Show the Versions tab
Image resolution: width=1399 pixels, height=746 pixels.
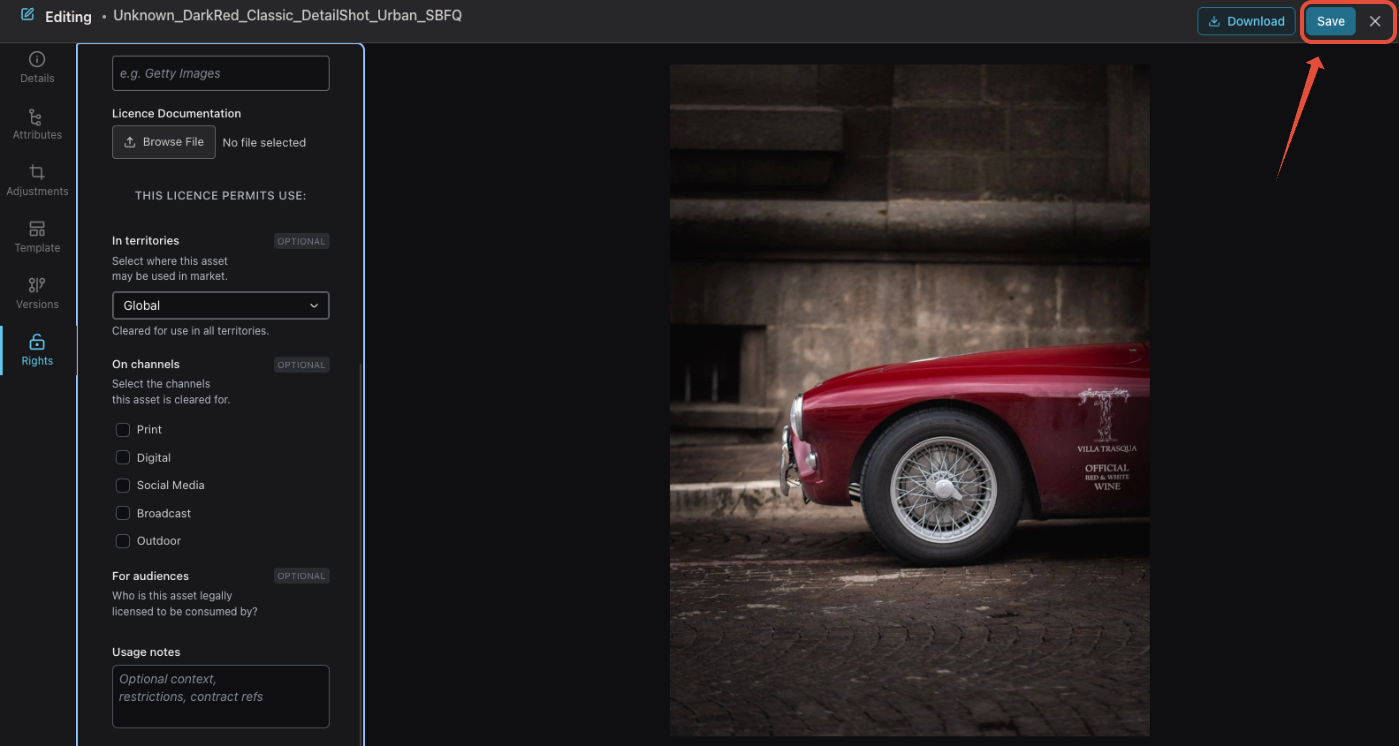[37, 294]
